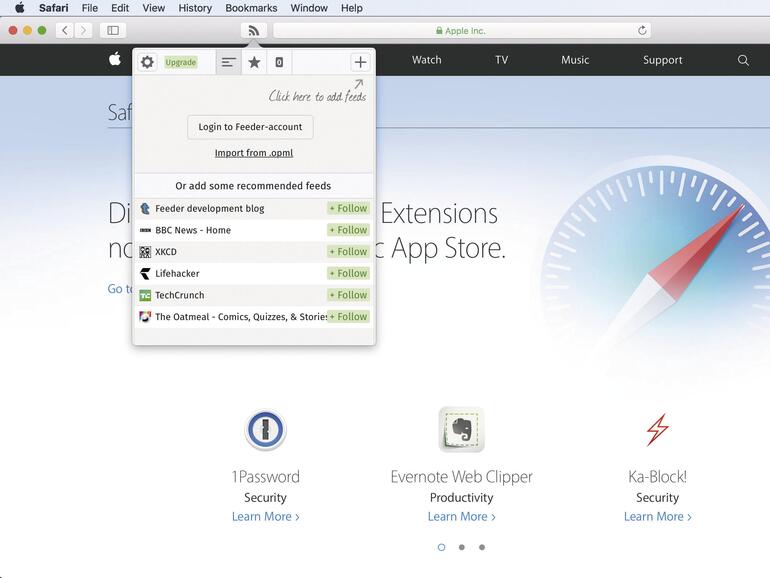The image size is (770, 578).
Task: Follow The Oatmeal feed
Action: [348, 316]
